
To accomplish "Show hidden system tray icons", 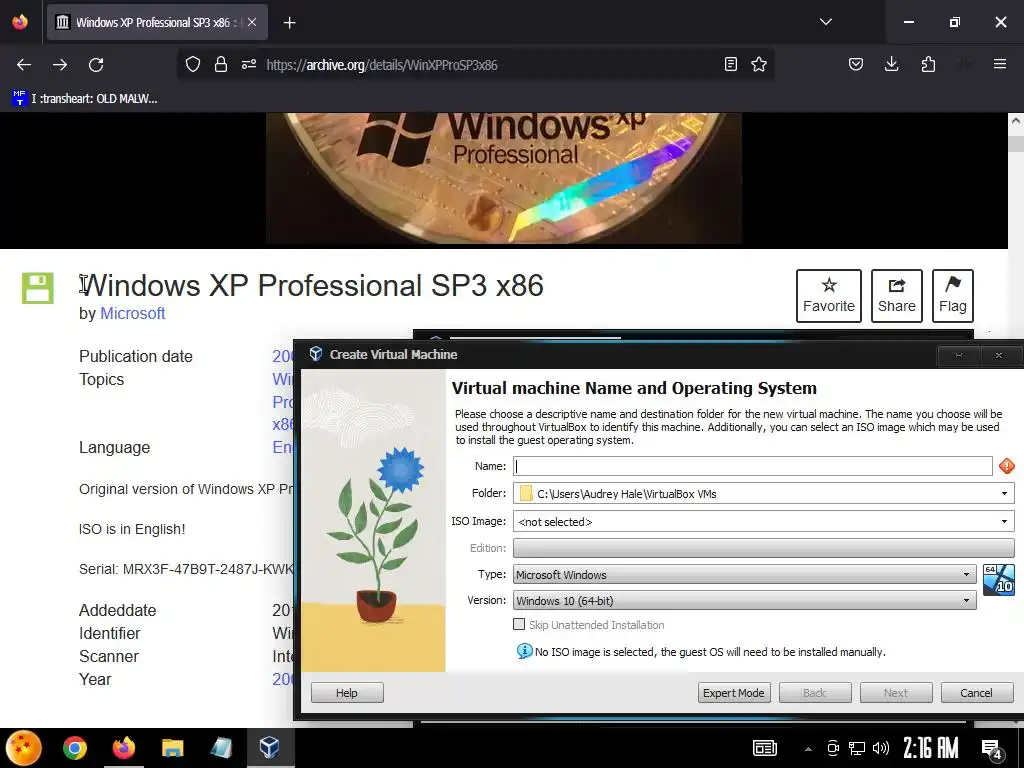I will [x=808, y=749].
